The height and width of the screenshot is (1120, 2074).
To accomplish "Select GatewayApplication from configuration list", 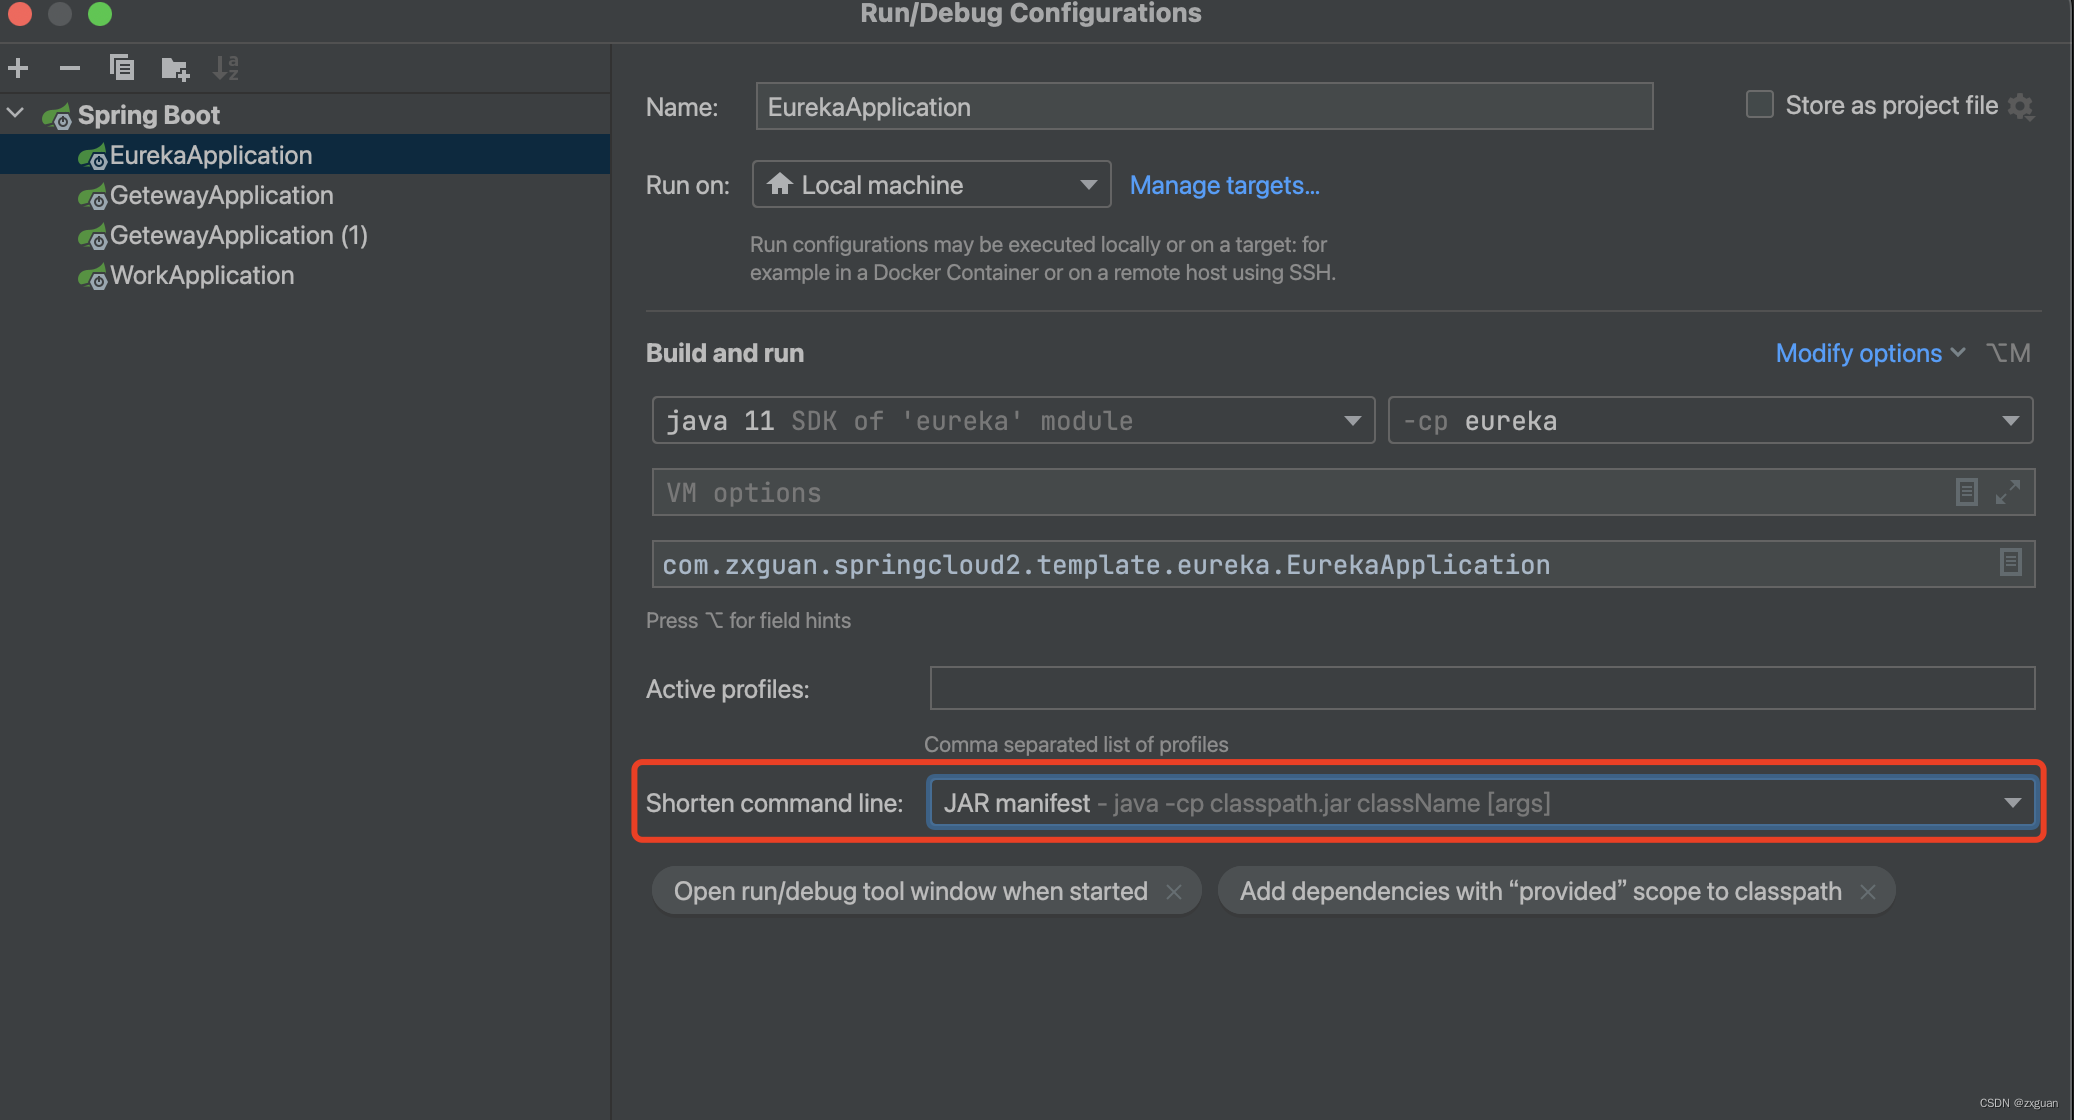I will (x=223, y=193).
